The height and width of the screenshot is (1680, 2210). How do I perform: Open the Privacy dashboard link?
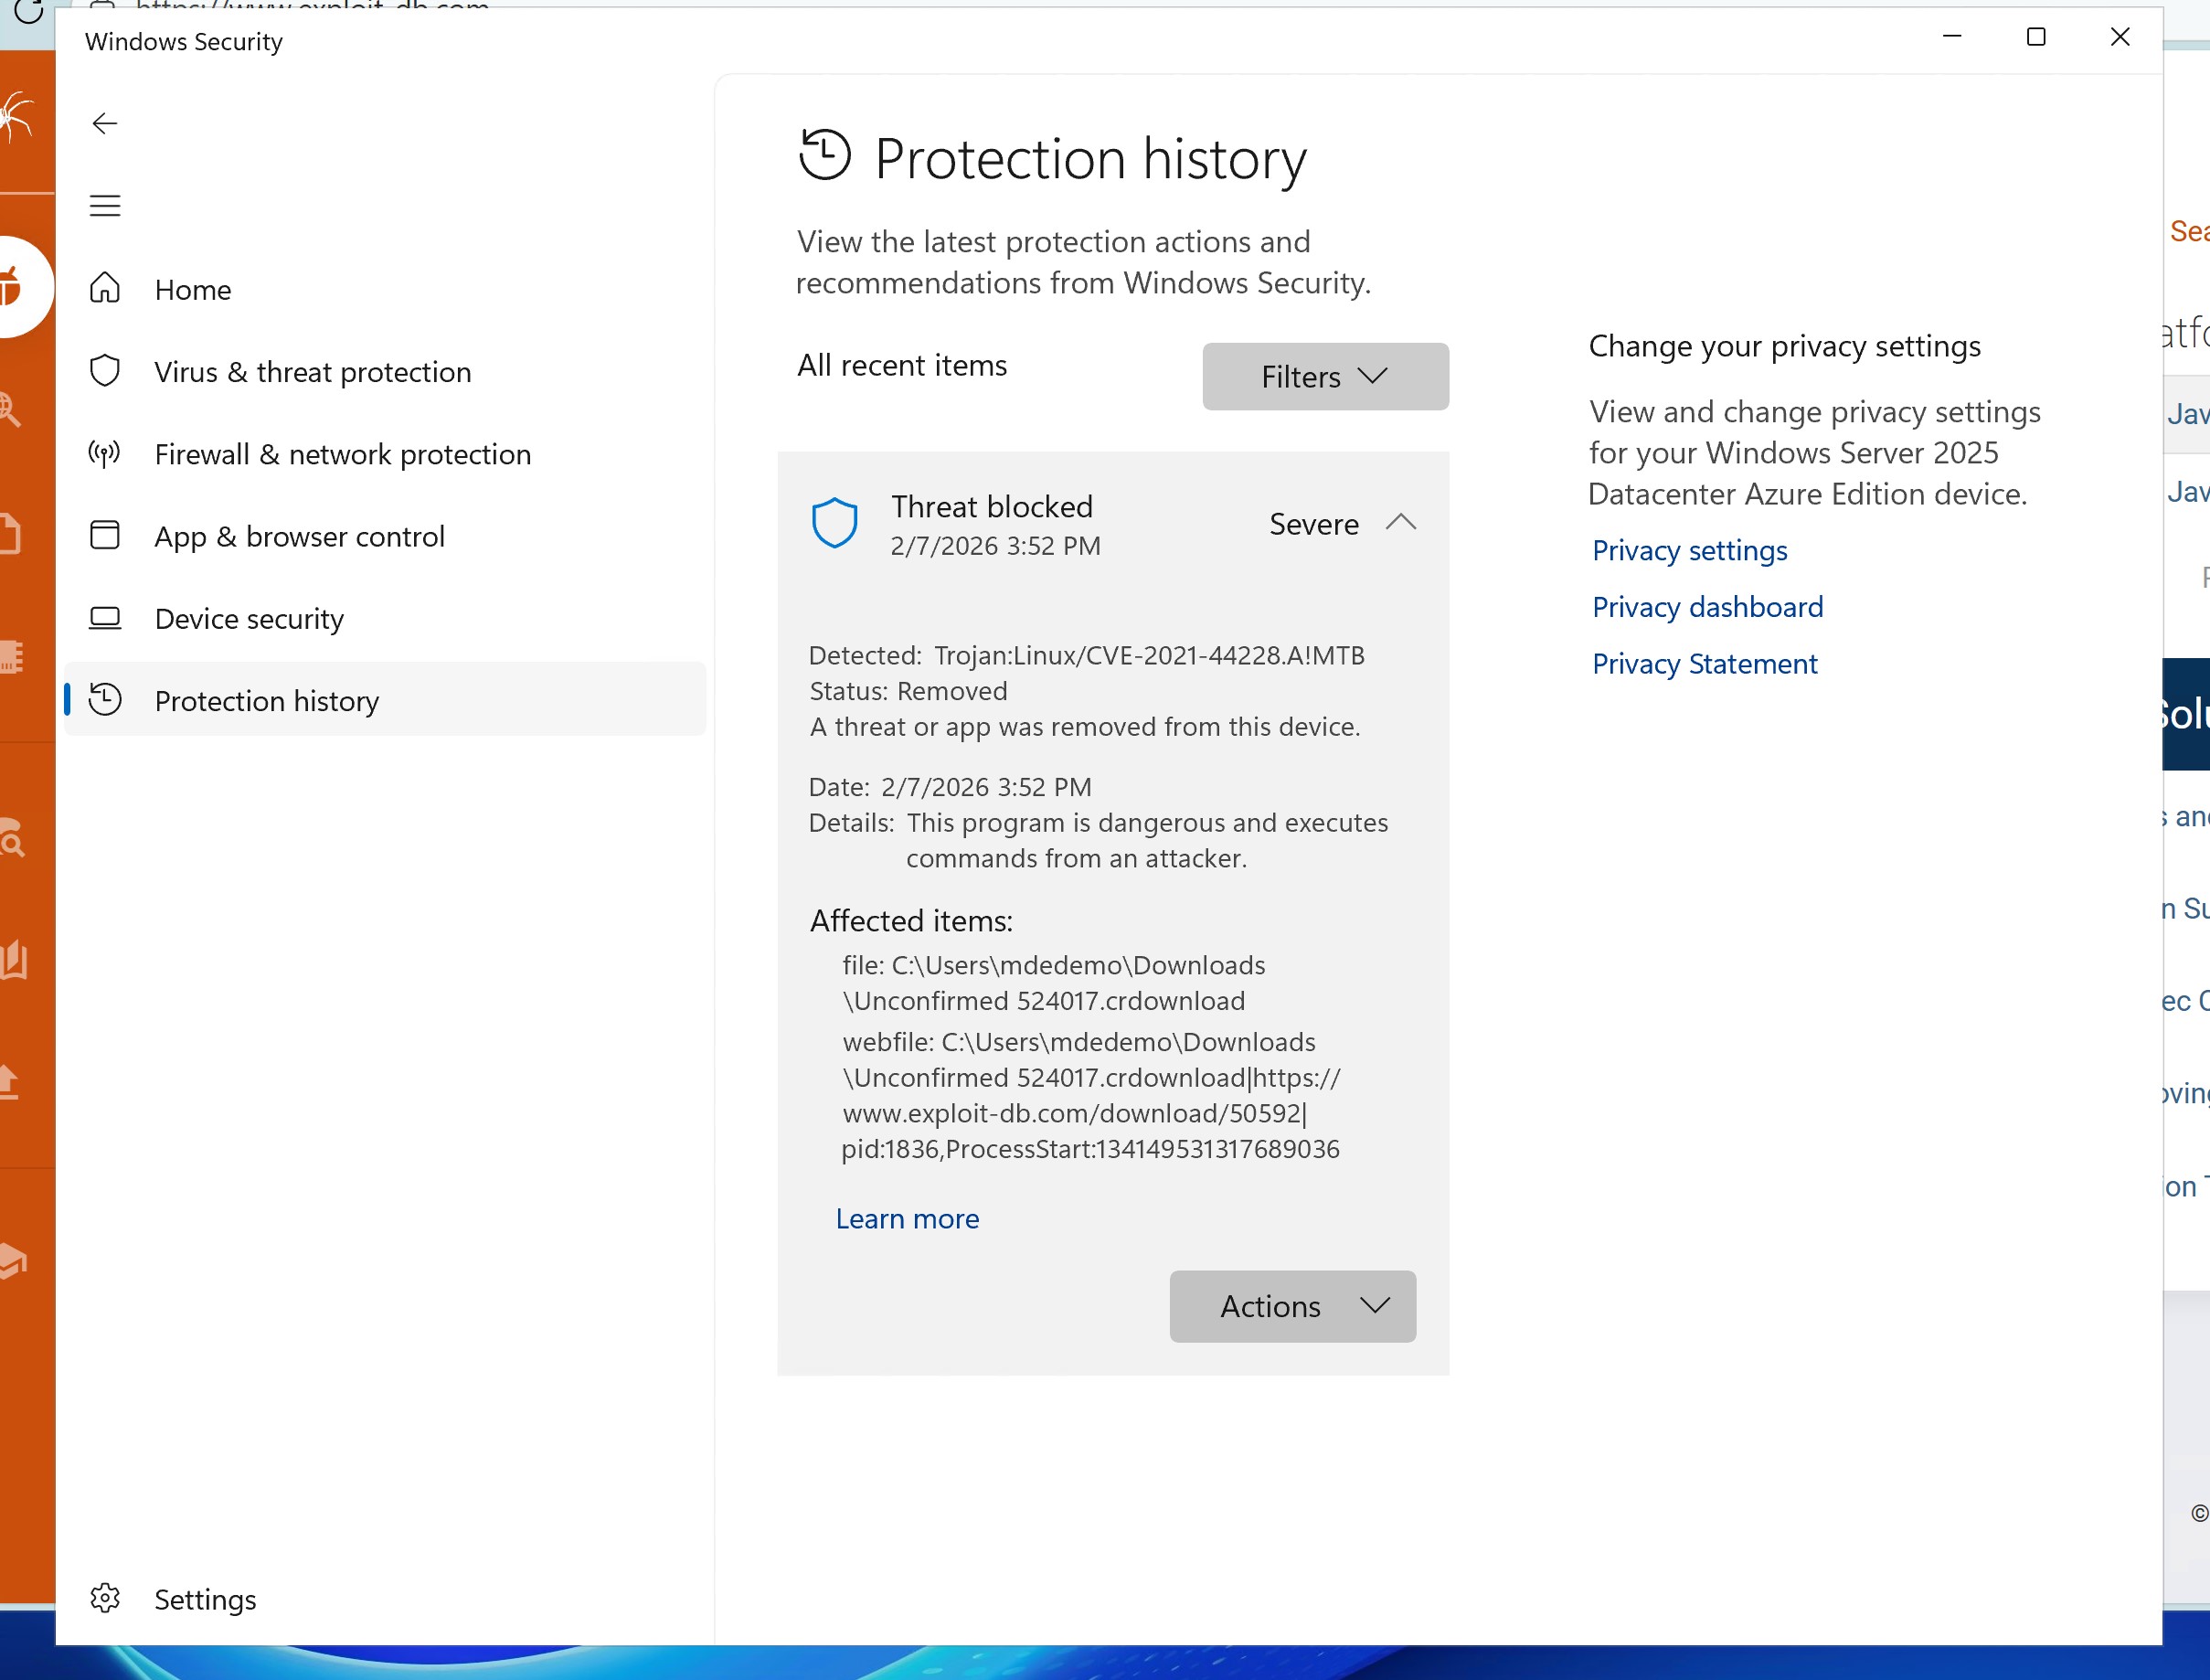1707,607
